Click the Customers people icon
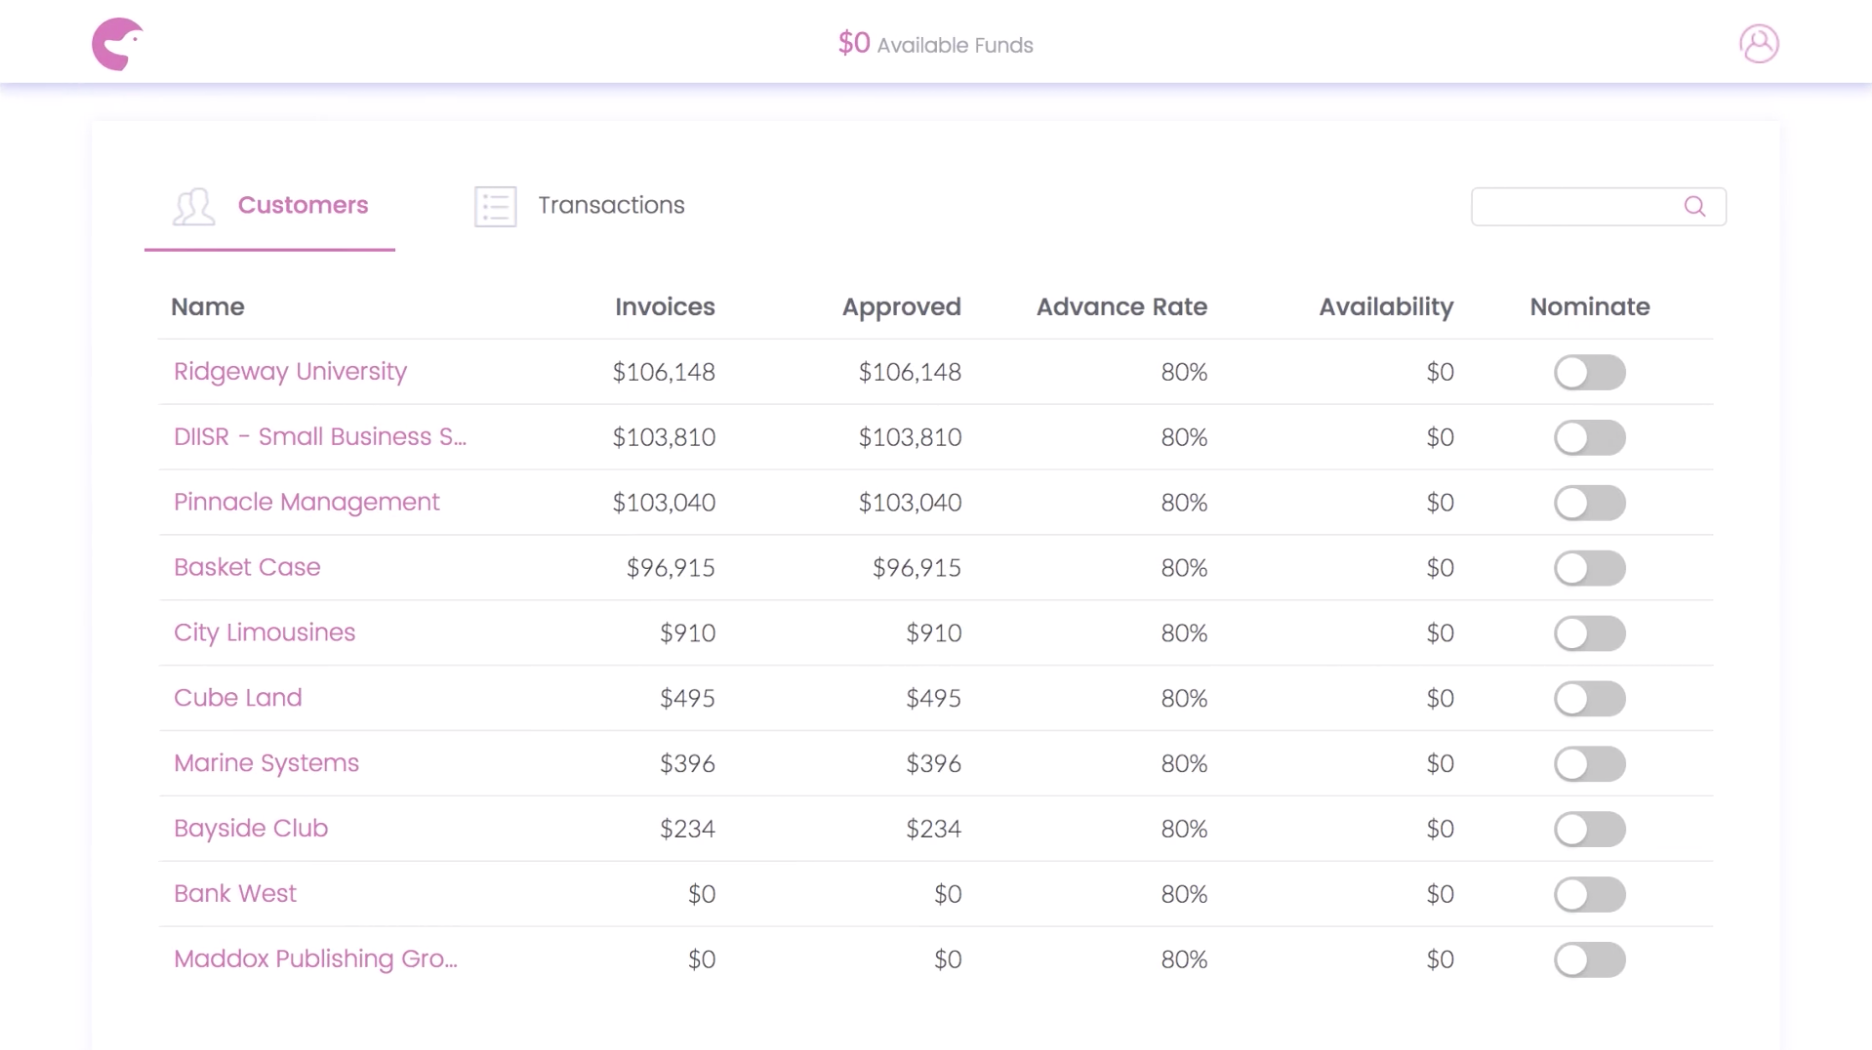The image size is (1872, 1050). click(193, 206)
